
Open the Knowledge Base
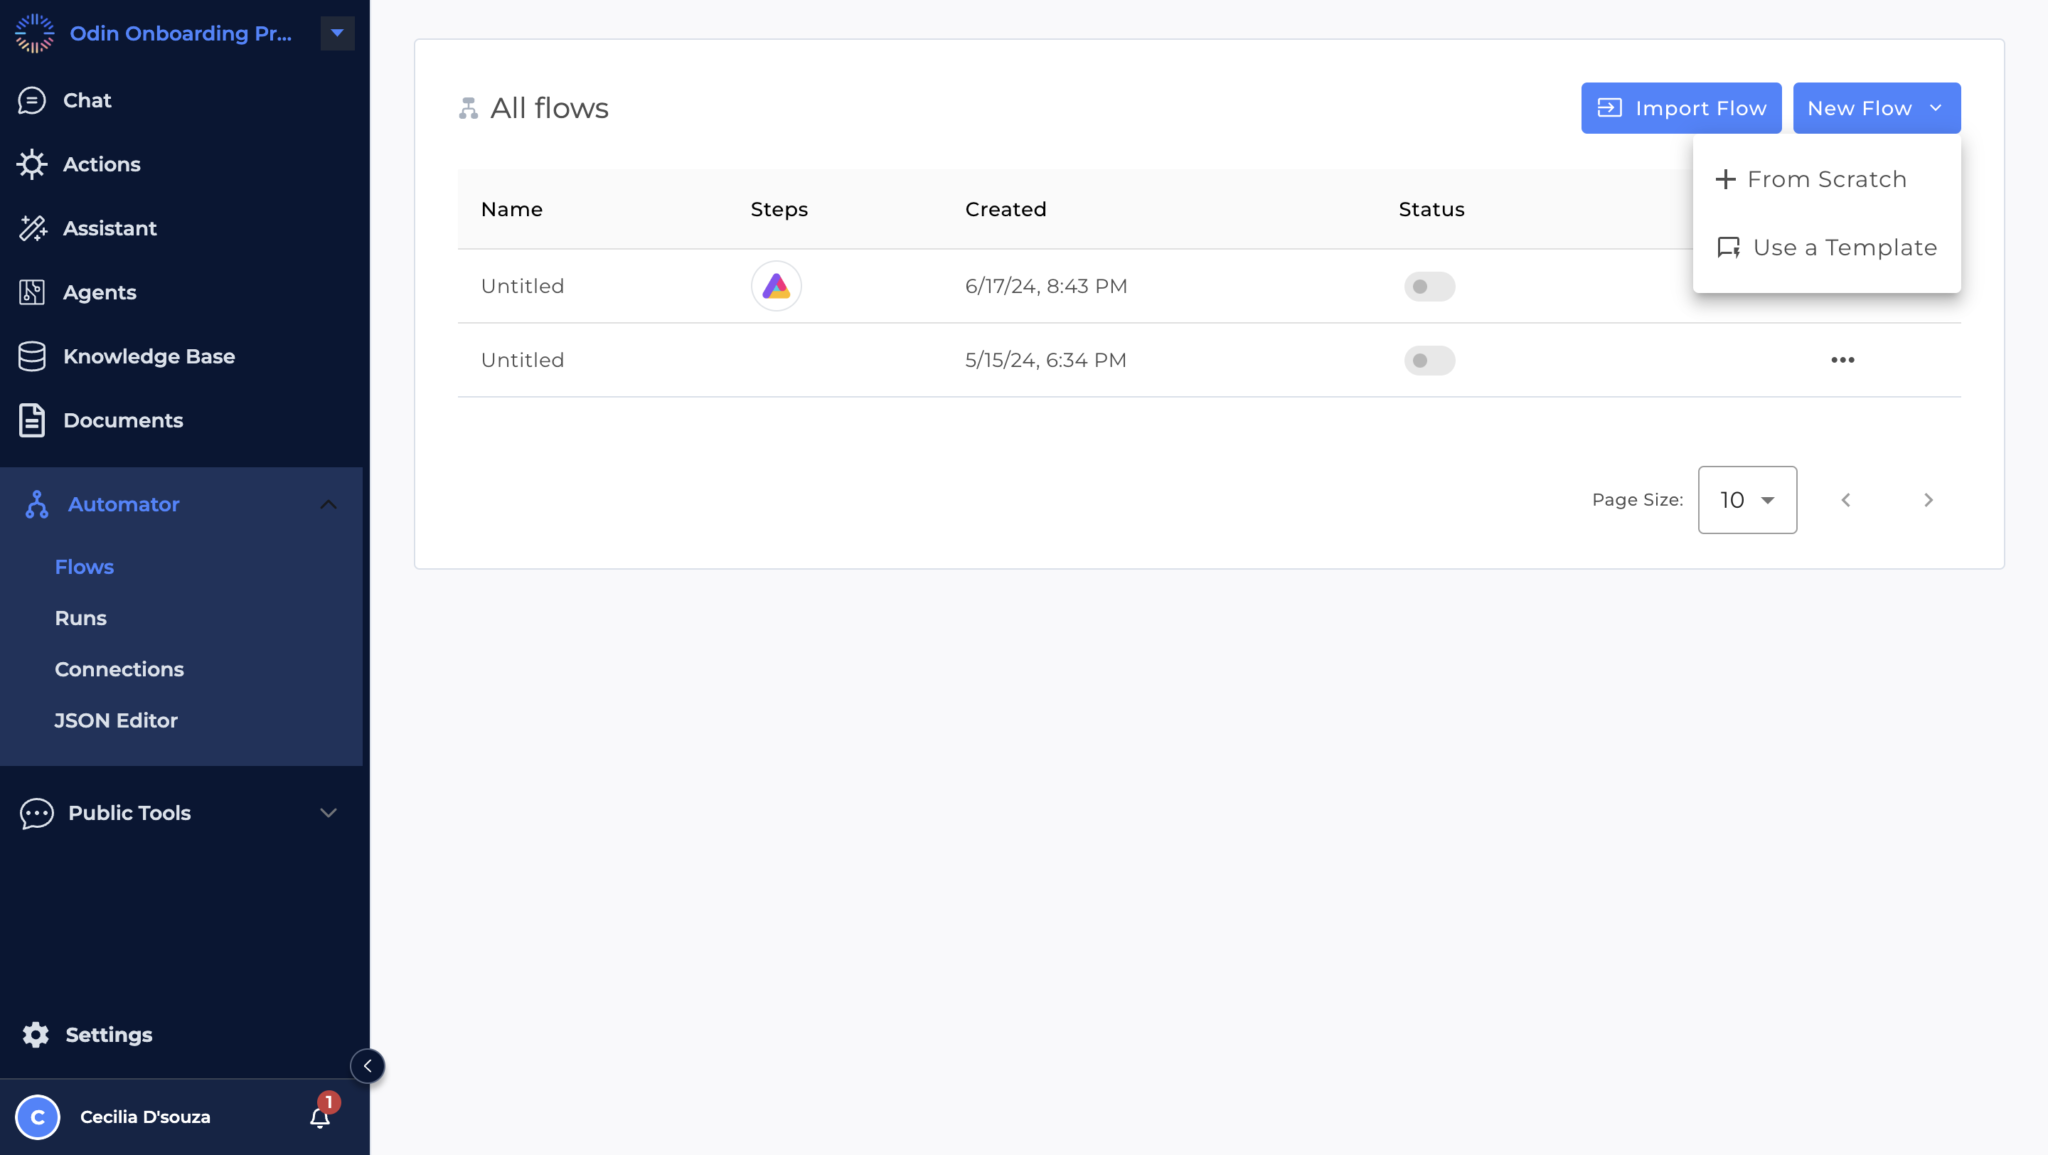tap(149, 356)
